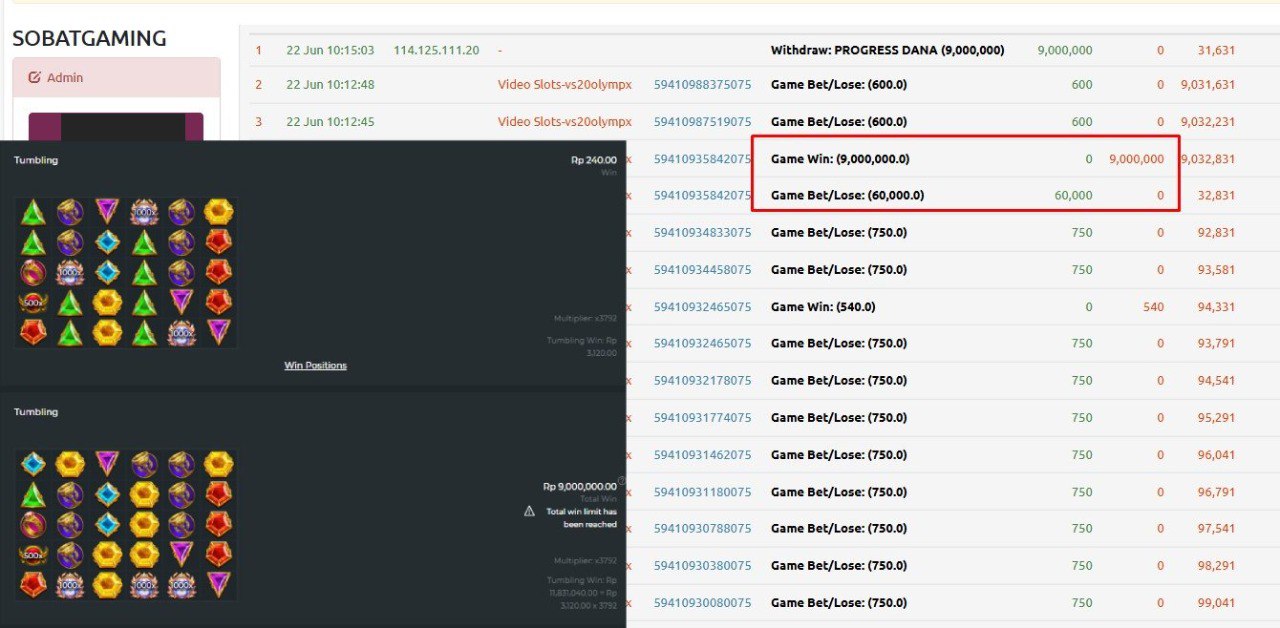The image size is (1280, 628).
Task: Click the Game Win: (9,000,000.0) entry
Action: pyautogui.click(x=840, y=159)
